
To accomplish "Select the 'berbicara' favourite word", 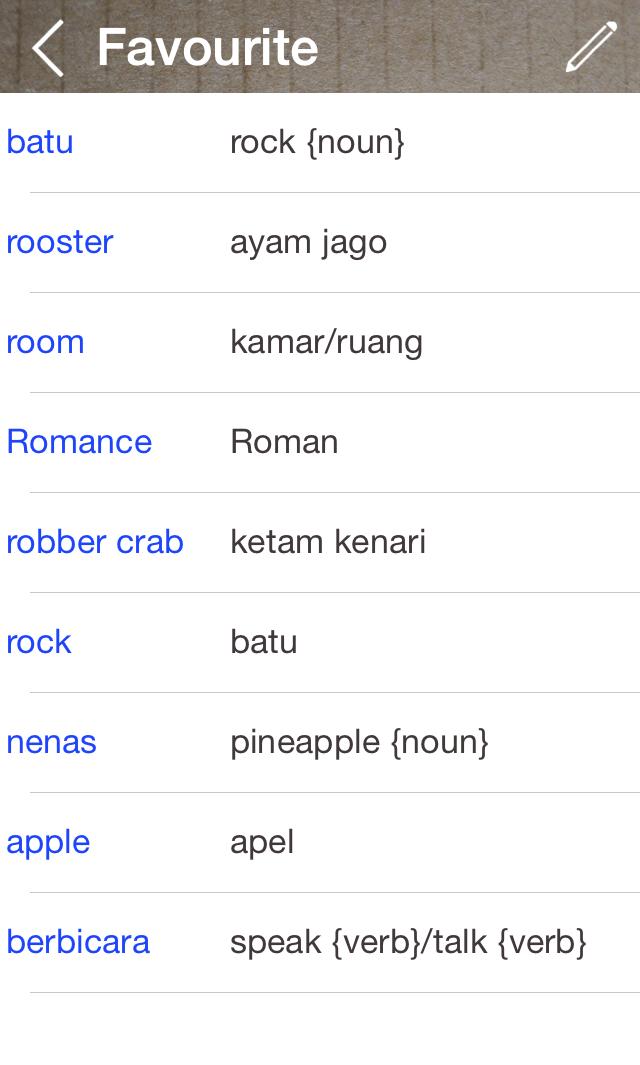I will point(78,942).
